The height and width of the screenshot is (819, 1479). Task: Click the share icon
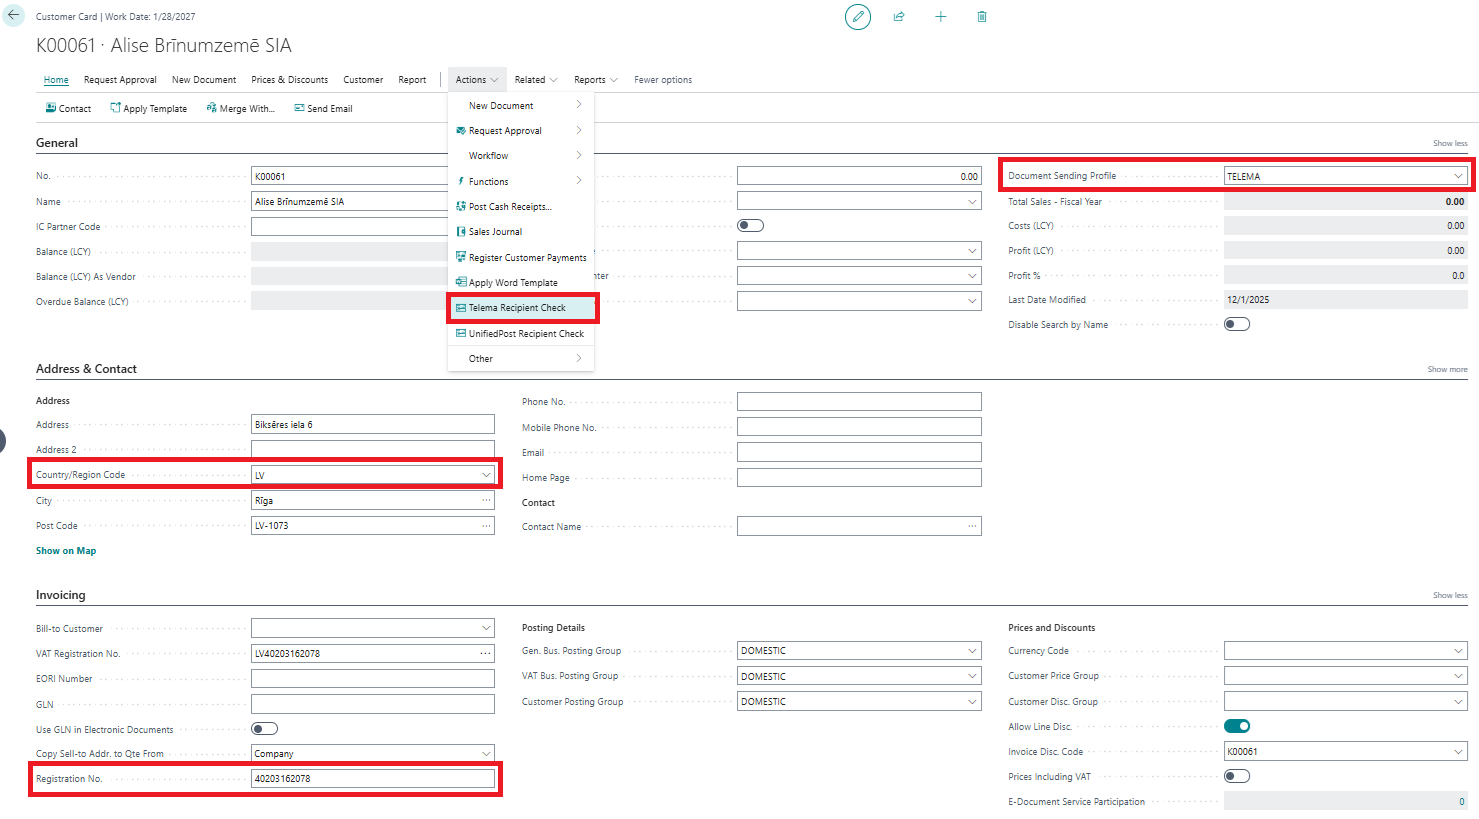(x=899, y=17)
